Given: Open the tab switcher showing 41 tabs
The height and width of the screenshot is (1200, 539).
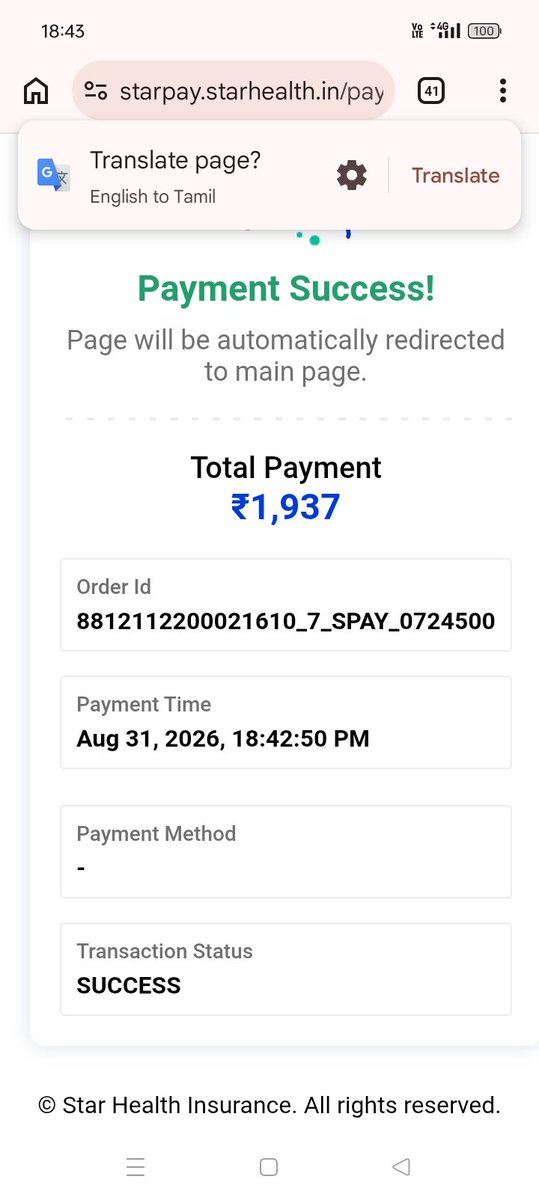Looking at the screenshot, I should click(431, 92).
